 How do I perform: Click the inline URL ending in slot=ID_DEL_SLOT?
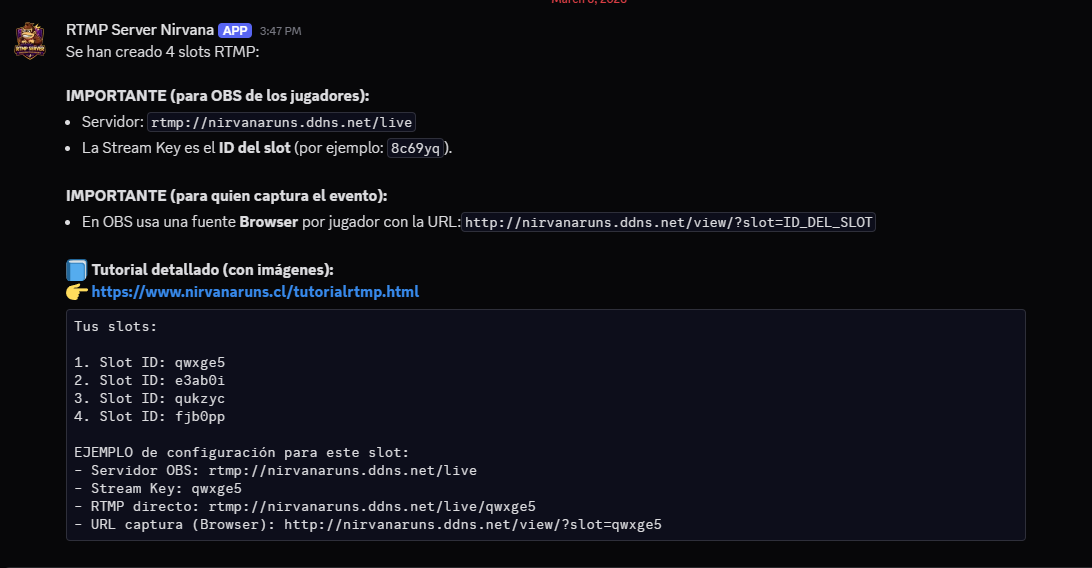[669, 222]
